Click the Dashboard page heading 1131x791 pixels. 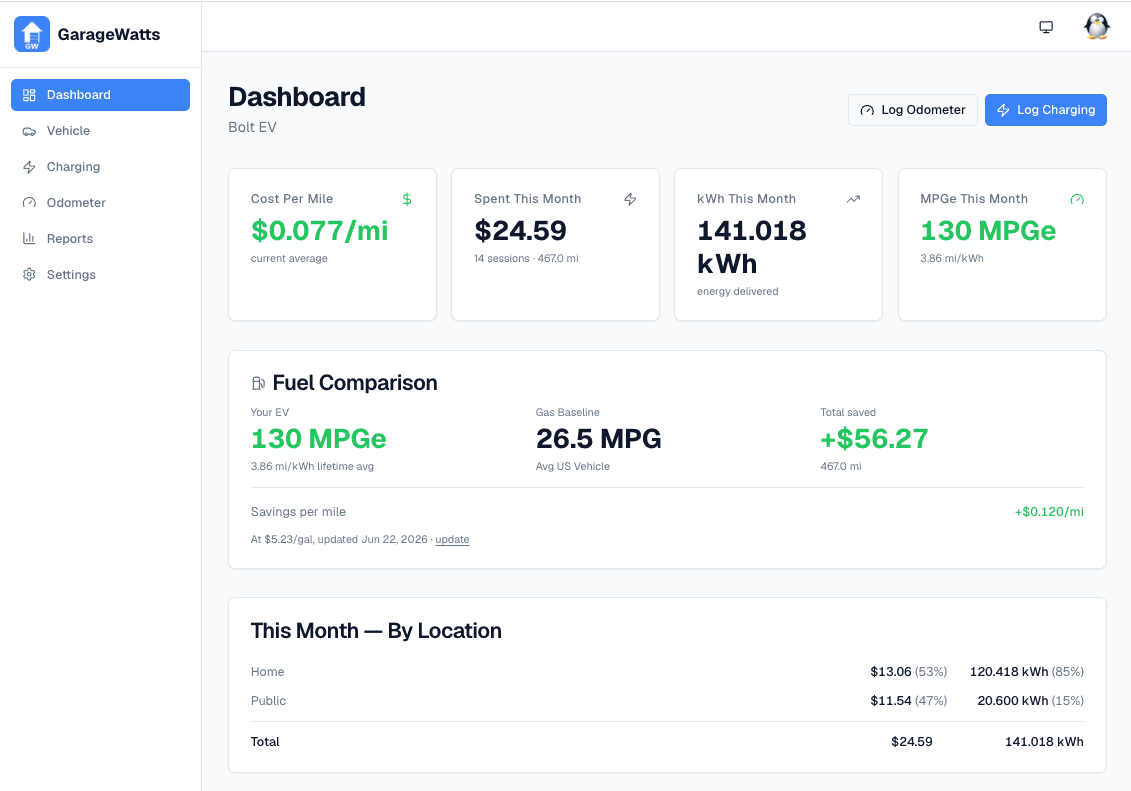[297, 97]
